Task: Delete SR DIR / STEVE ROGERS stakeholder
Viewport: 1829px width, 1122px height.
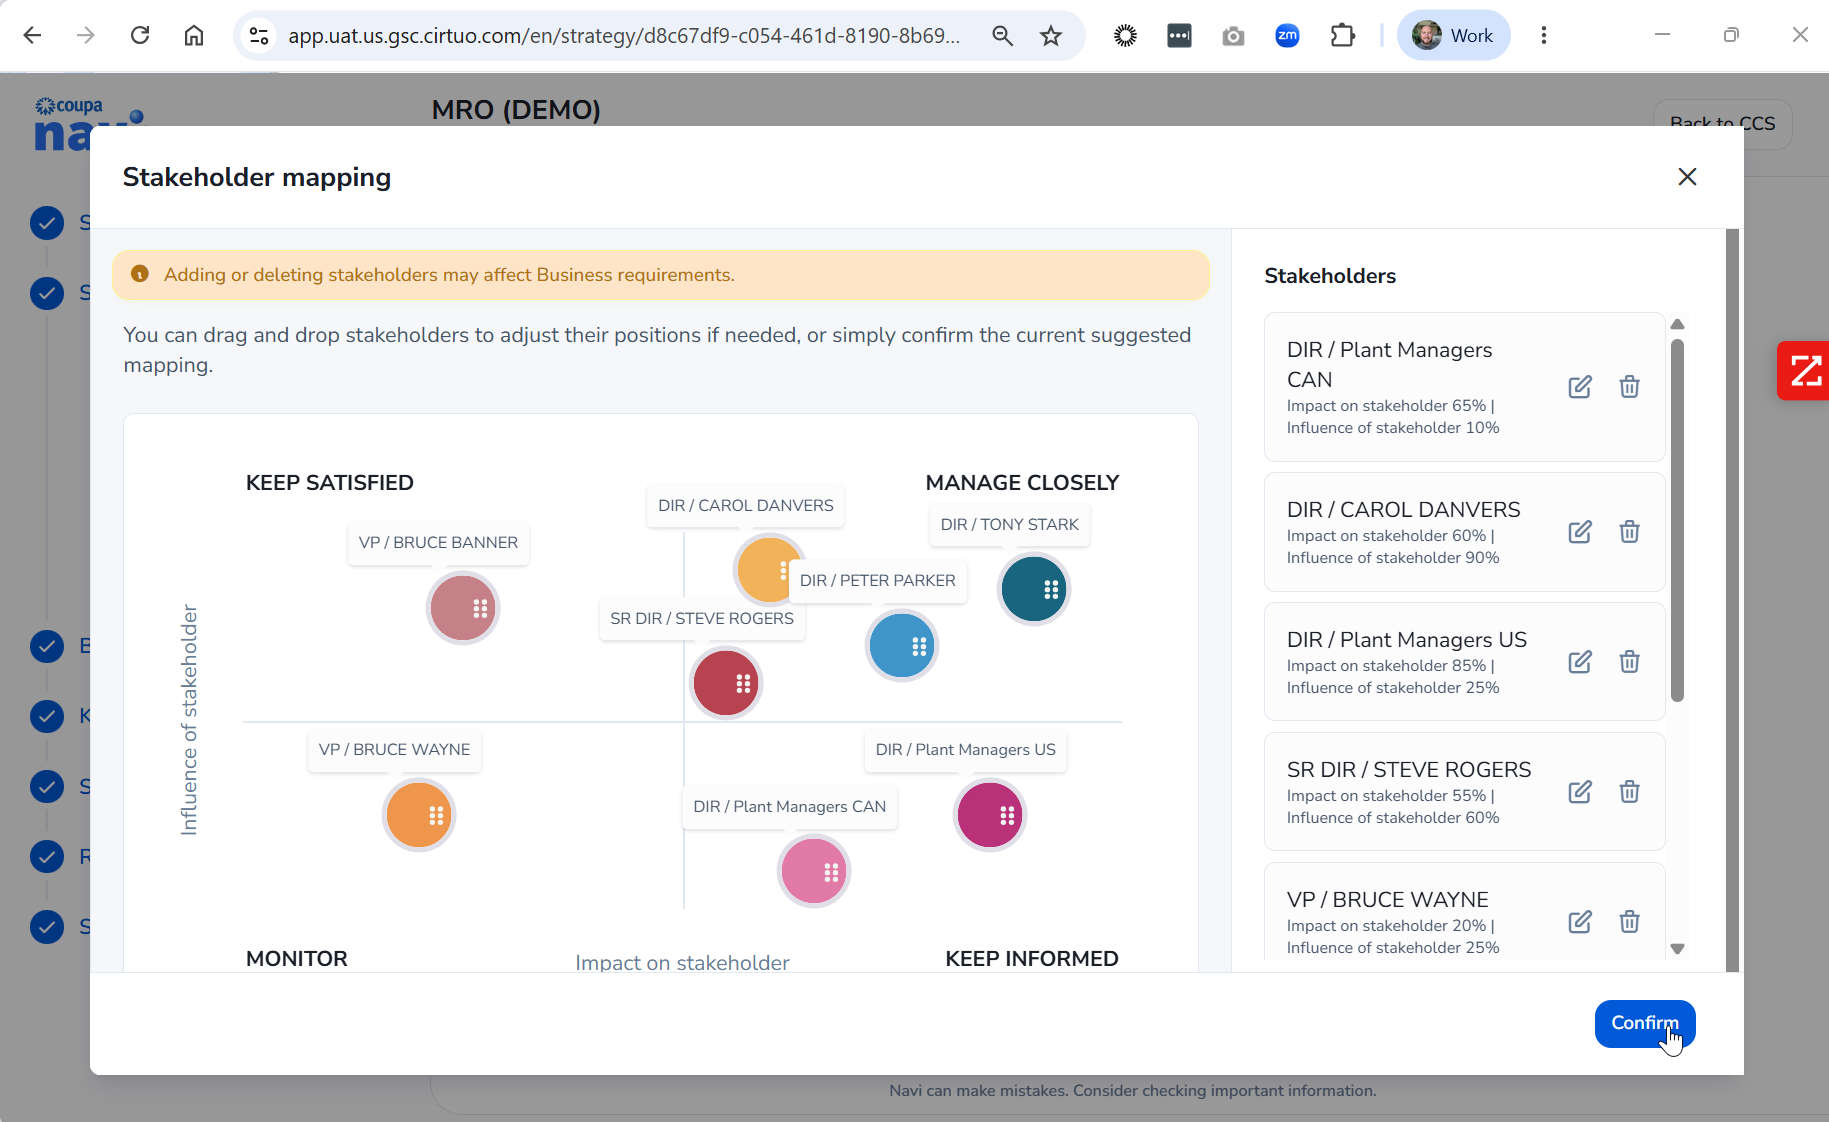Action: [1629, 792]
